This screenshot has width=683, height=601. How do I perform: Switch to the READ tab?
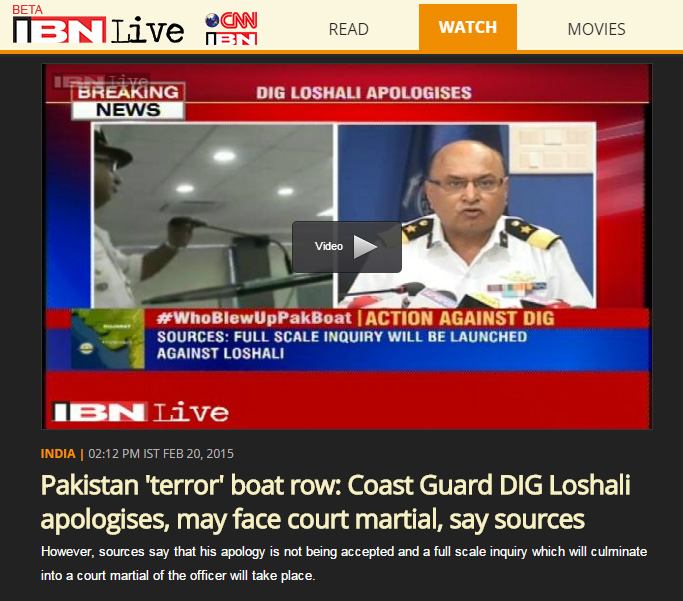pos(348,29)
